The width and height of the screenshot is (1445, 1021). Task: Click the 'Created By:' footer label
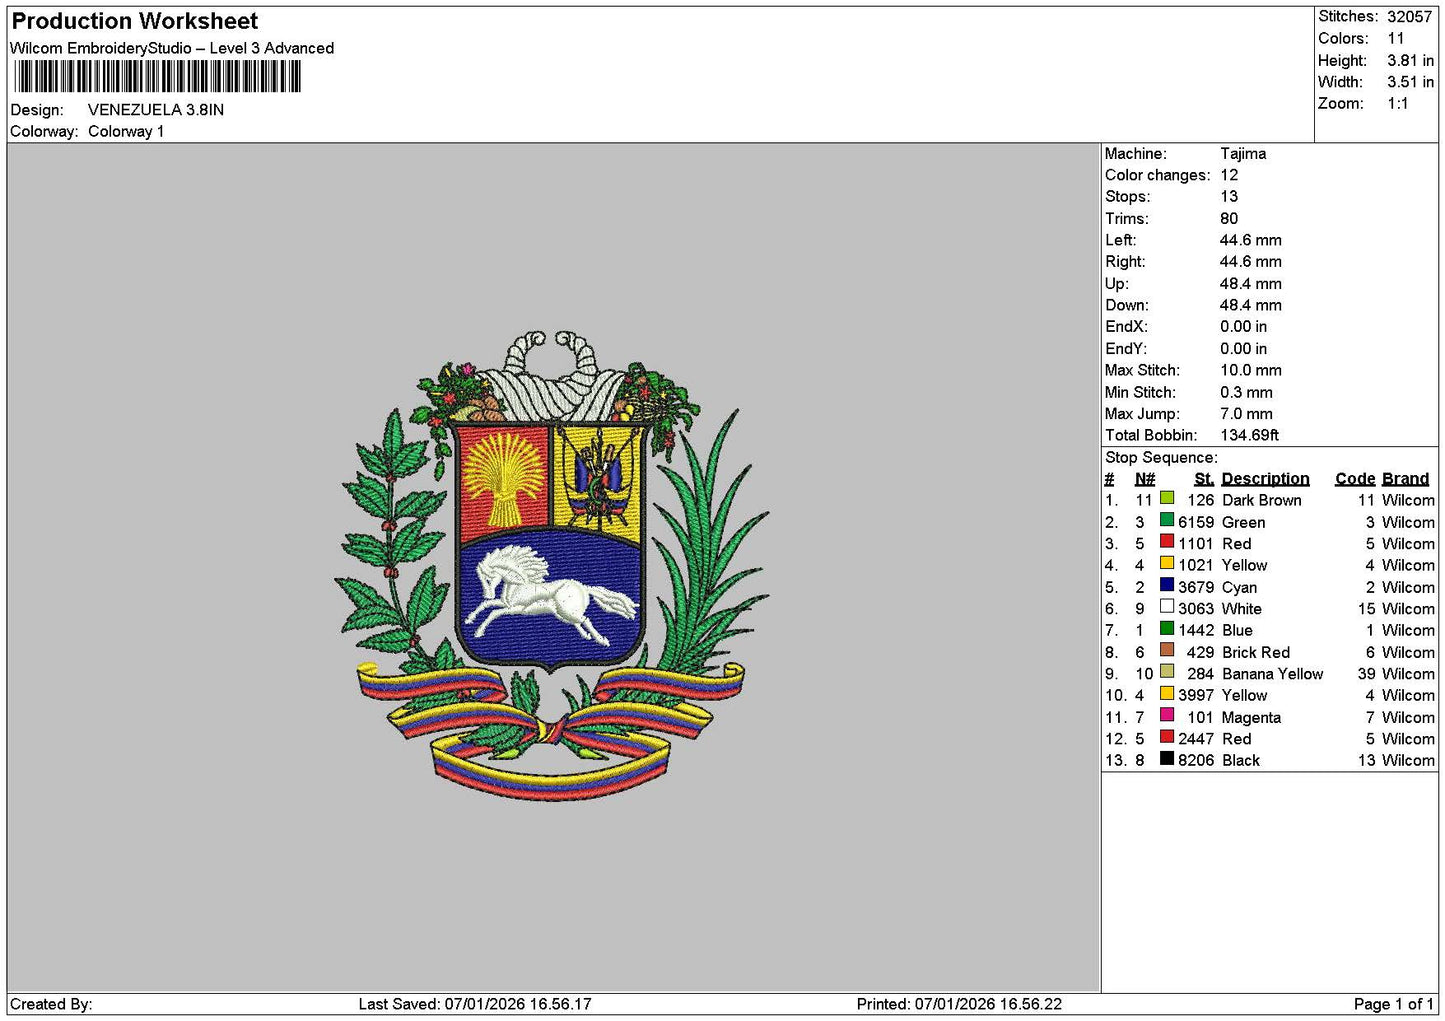[51, 1004]
